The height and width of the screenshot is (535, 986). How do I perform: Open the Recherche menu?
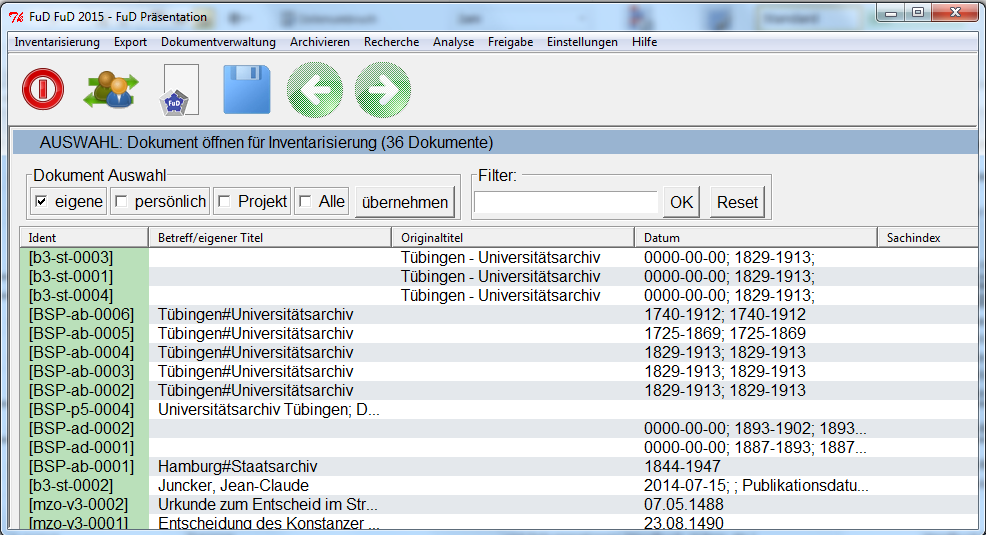pyautogui.click(x=391, y=42)
